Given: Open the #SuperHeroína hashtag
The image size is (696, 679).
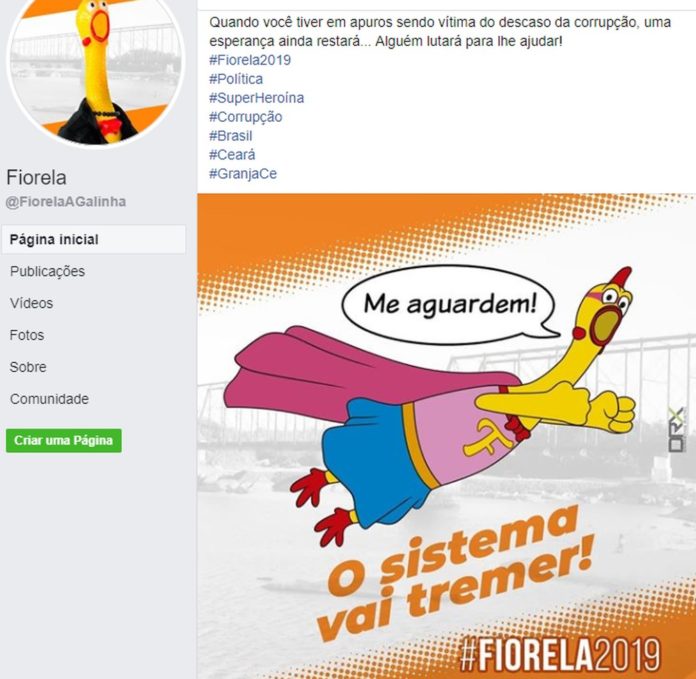Looking at the screenshot, I should pos(257,98).
